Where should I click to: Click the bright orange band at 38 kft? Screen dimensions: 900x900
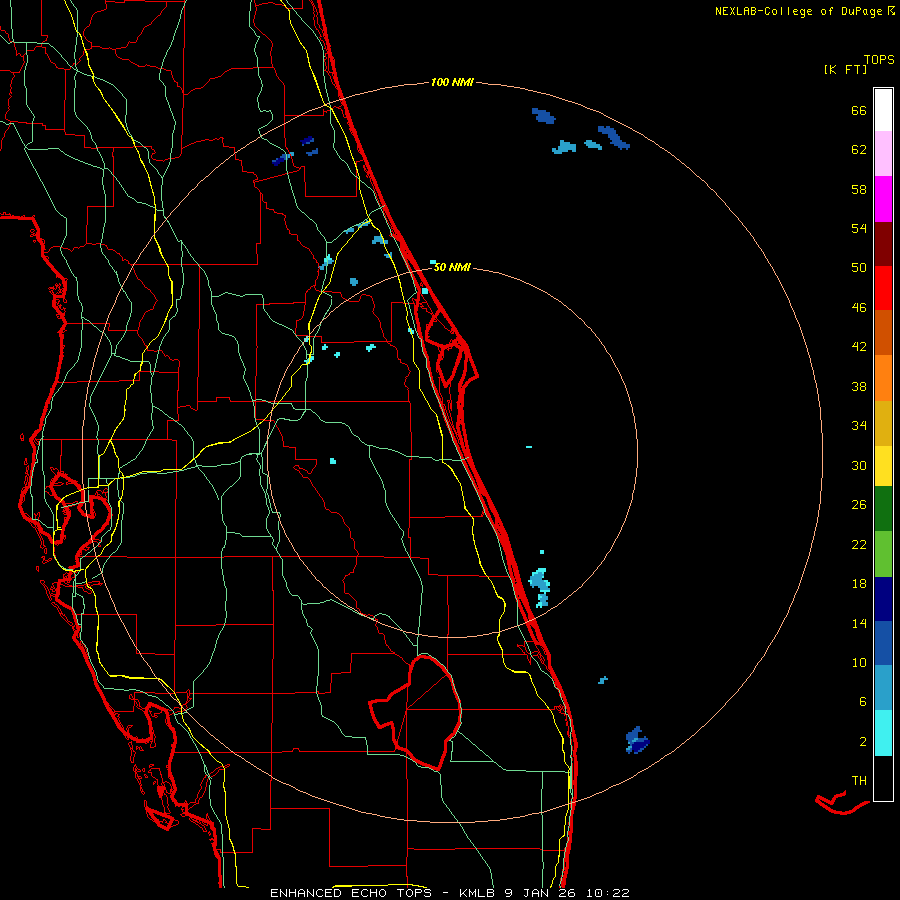883,378
